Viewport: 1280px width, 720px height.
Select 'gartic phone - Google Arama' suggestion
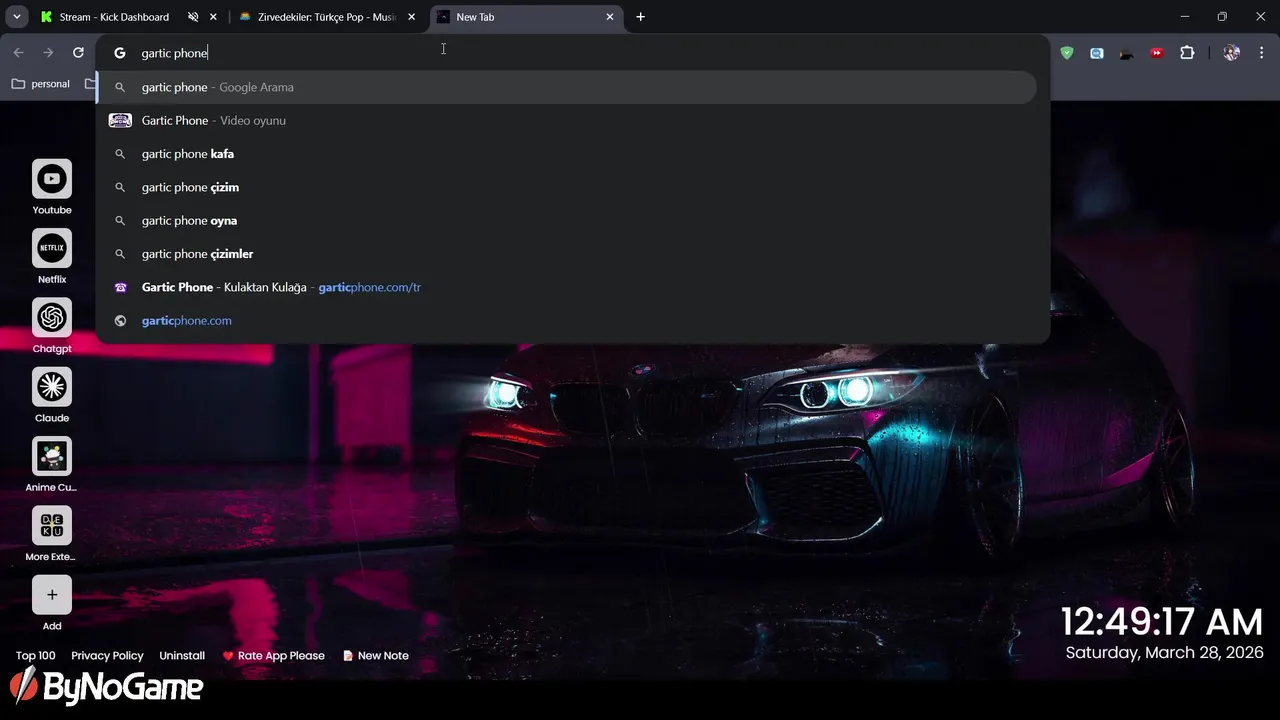[566, 87]
